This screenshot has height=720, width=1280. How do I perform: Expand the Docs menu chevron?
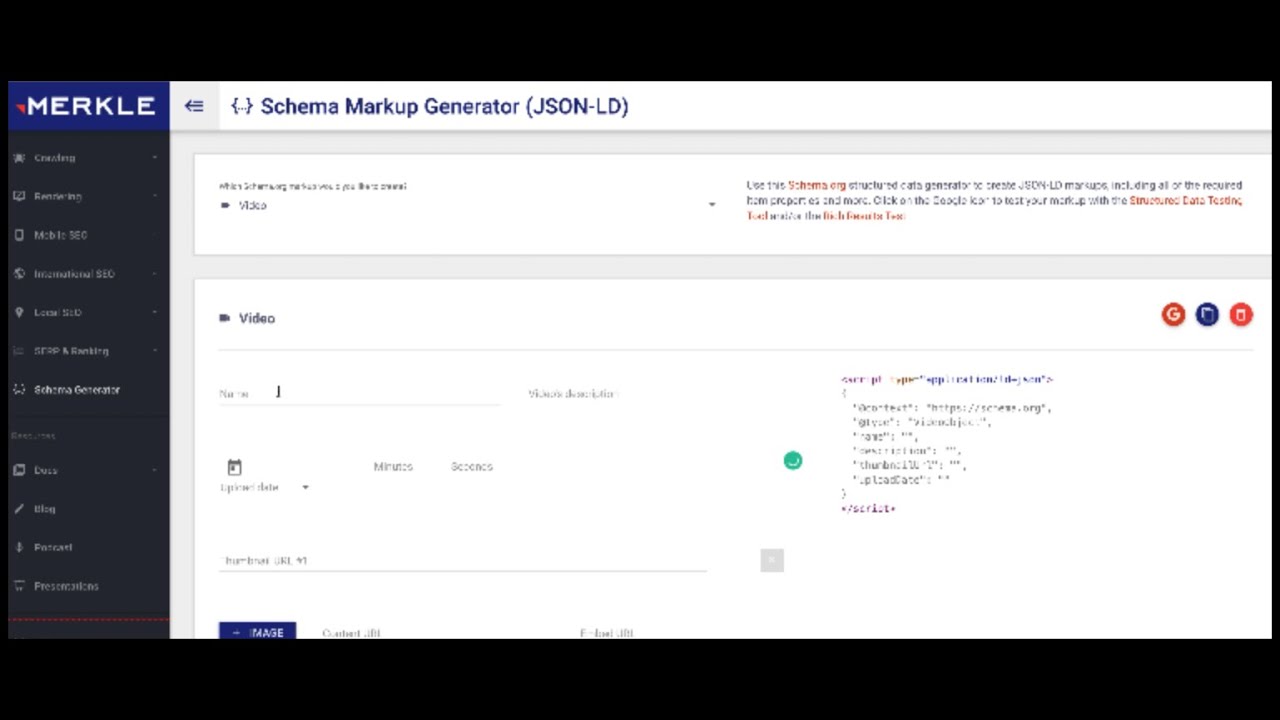[154, 470]
